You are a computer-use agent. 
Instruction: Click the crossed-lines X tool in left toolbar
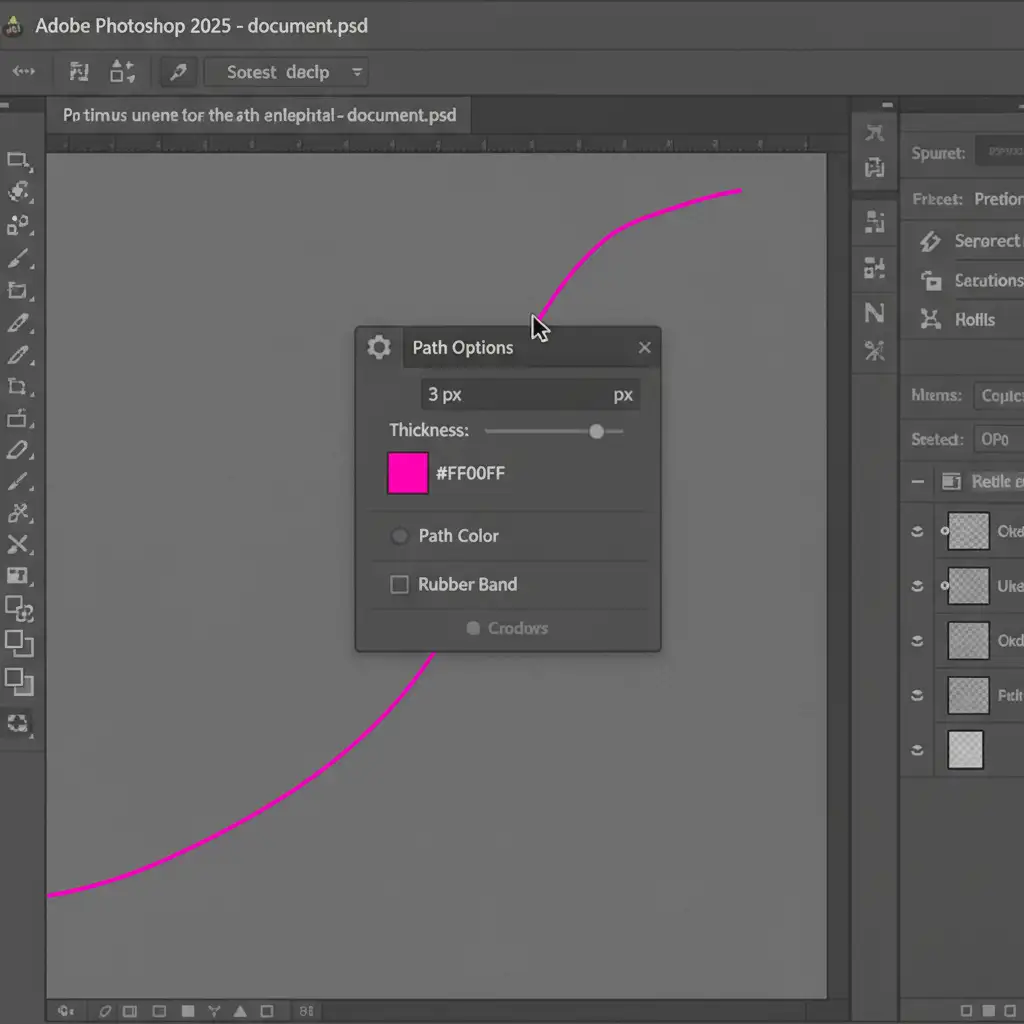18,545
